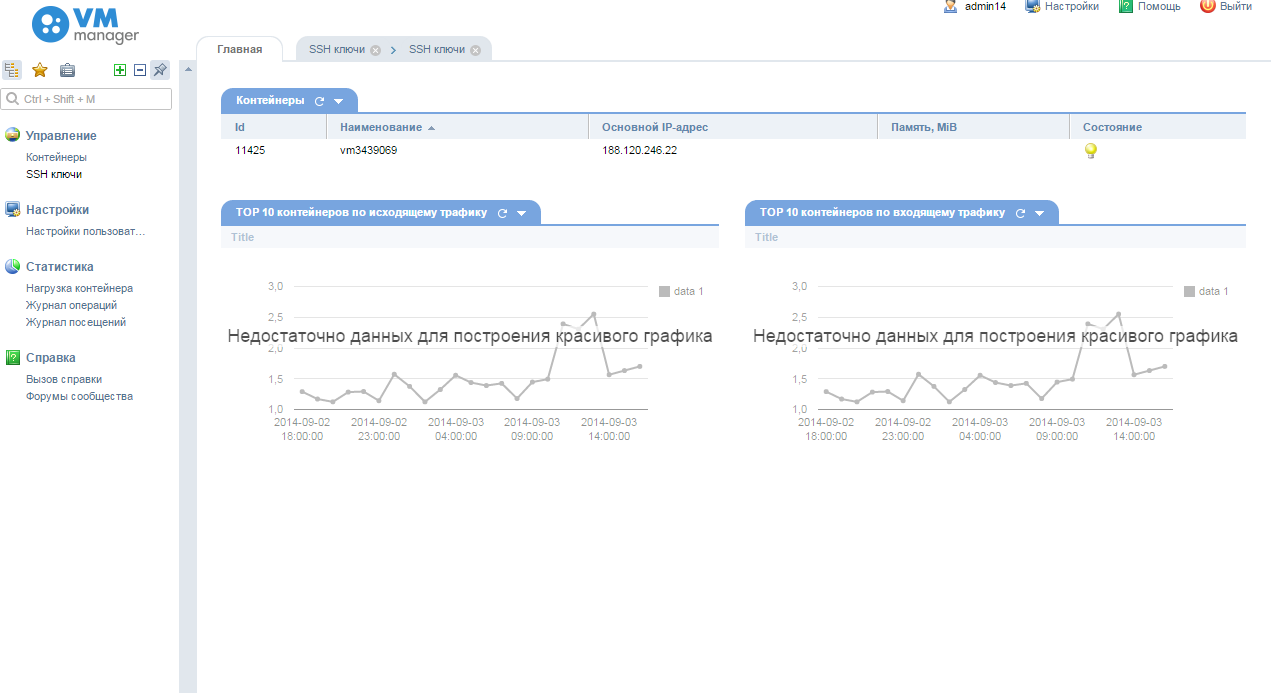Collapse the Управление section
Image resolution: width=1271 pixels, height=693 pixels.
(x=61, y=136)
